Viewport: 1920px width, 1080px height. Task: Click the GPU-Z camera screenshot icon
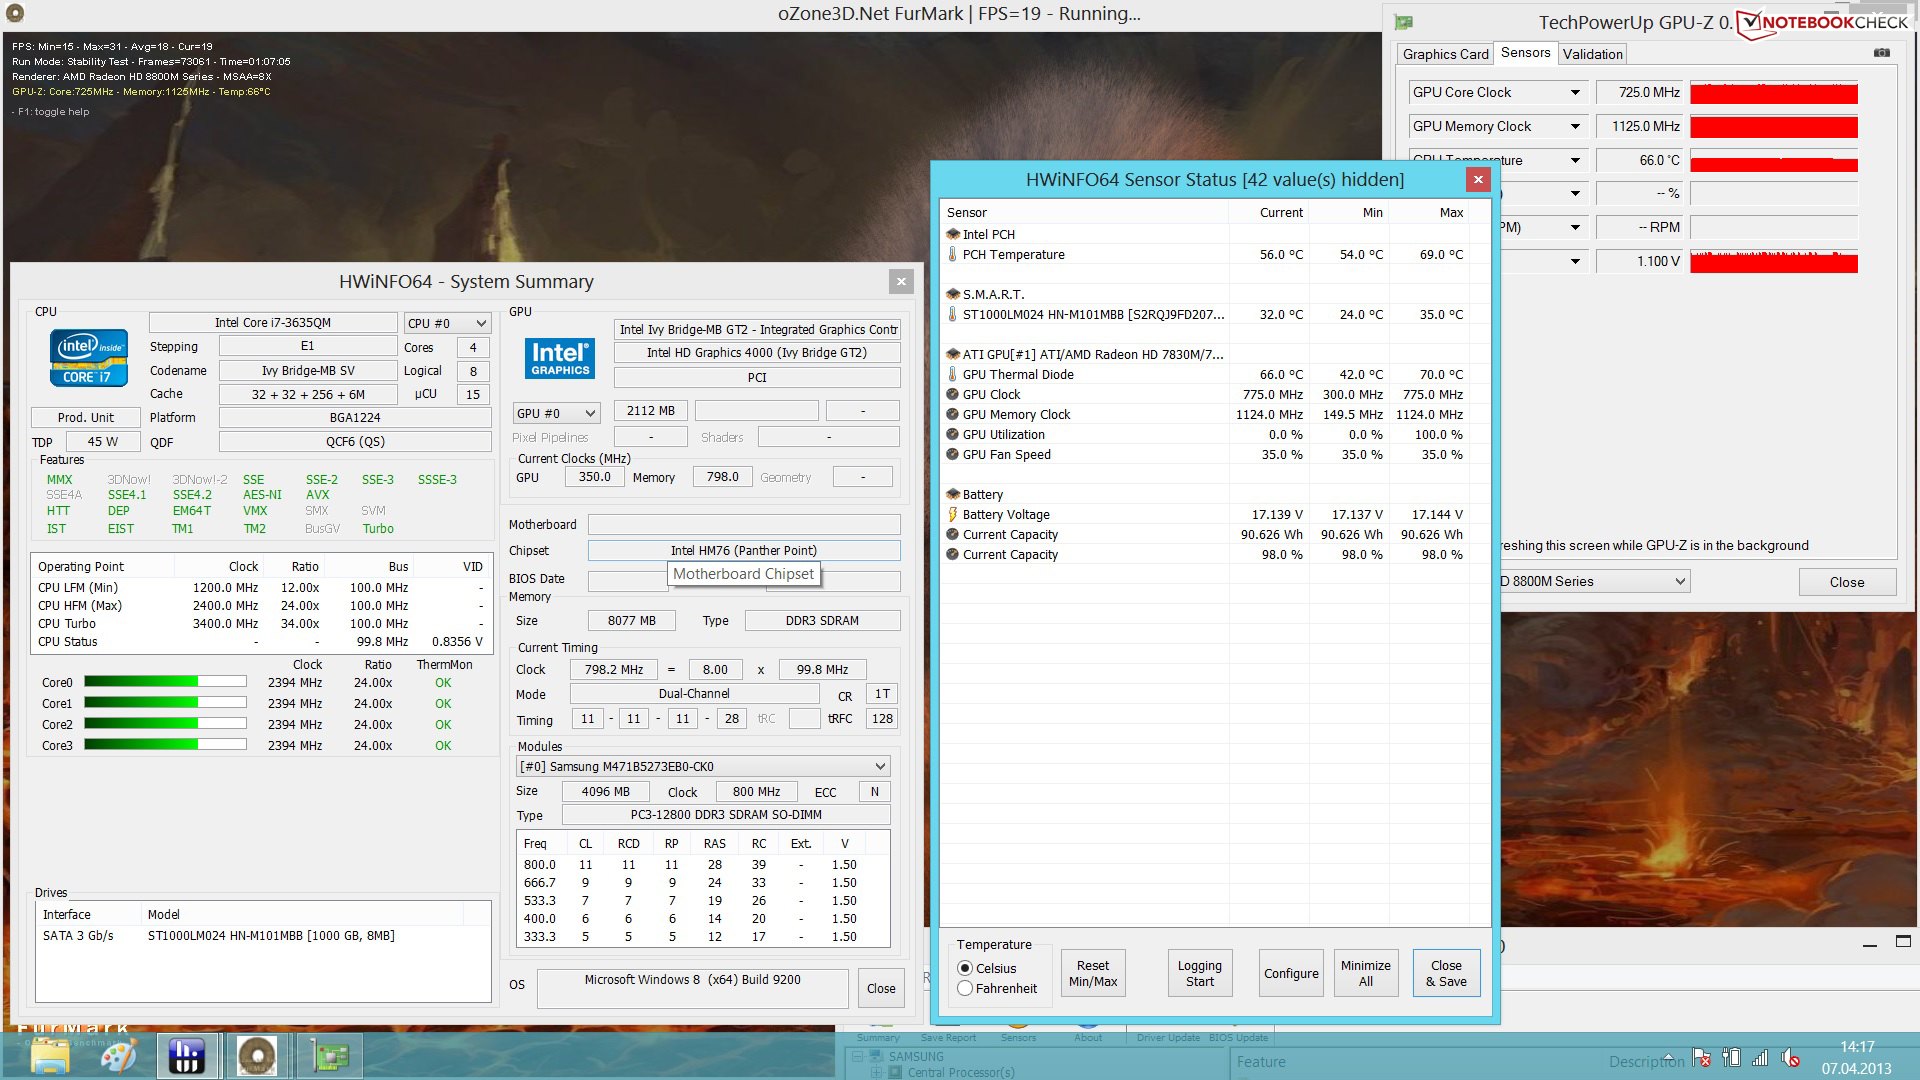(1881, 53)
